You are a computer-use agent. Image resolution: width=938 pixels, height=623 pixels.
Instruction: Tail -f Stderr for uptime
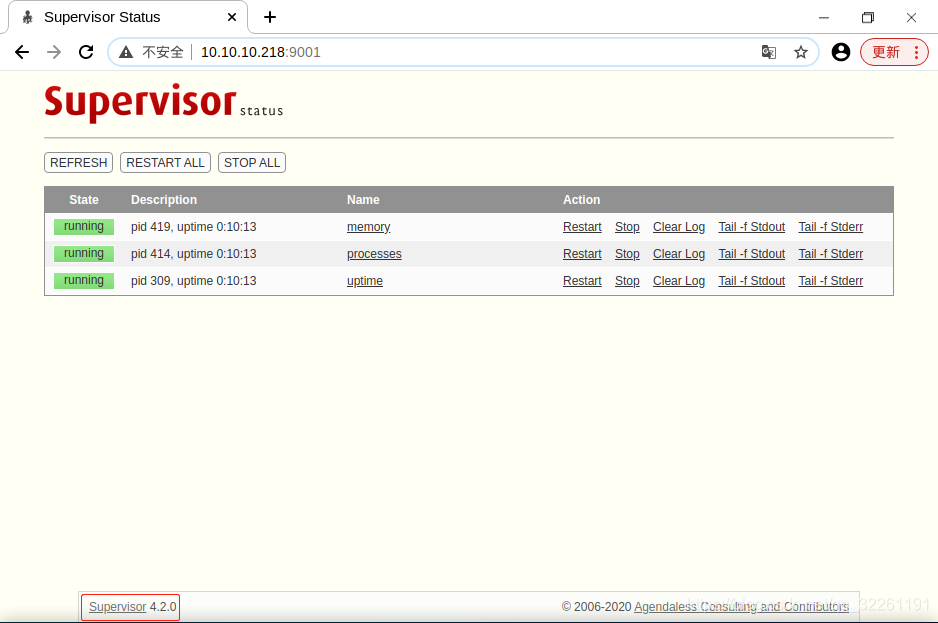(x=830, y=281)
